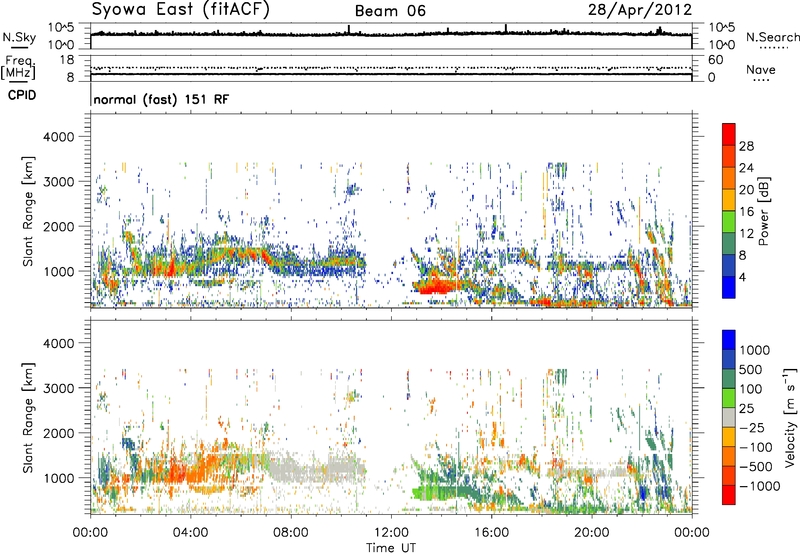Click the '60' Nave axis tick label
The image size is (800, 554).
point(715,60)
